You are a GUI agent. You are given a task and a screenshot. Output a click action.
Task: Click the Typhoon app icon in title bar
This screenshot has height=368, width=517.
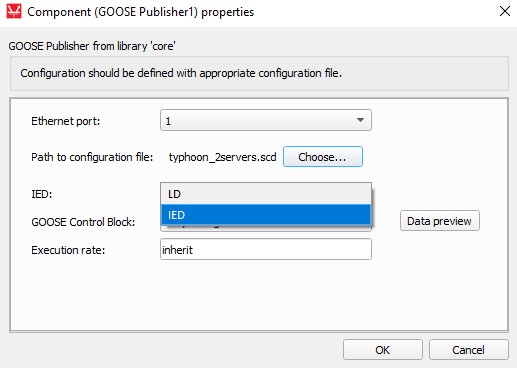point(14,11)
